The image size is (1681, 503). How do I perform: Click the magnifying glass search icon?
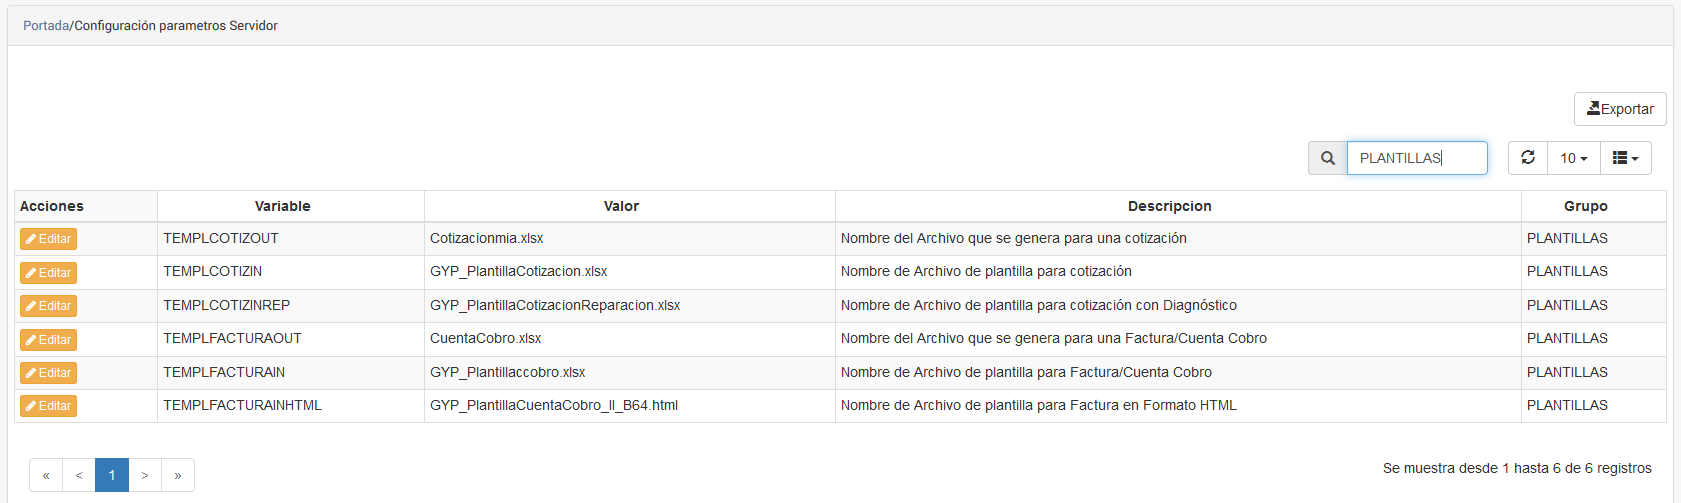(1328, 158)
